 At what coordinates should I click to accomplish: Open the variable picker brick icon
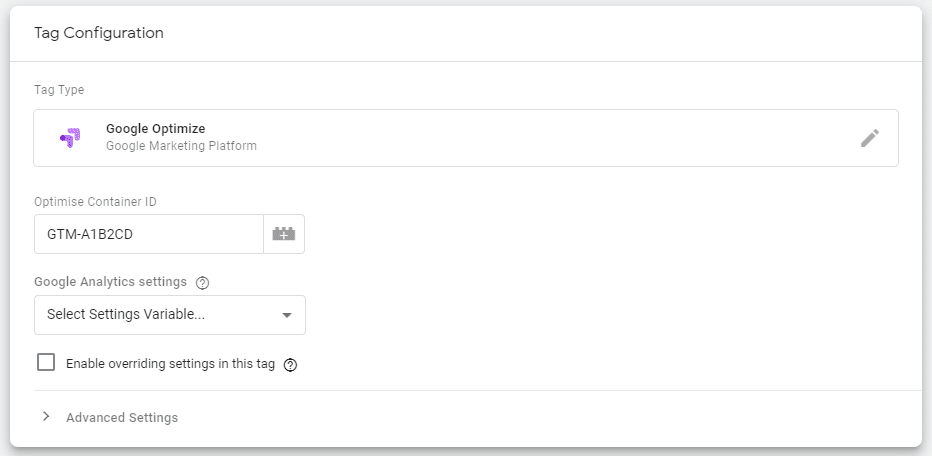click(x=284, y=234)
